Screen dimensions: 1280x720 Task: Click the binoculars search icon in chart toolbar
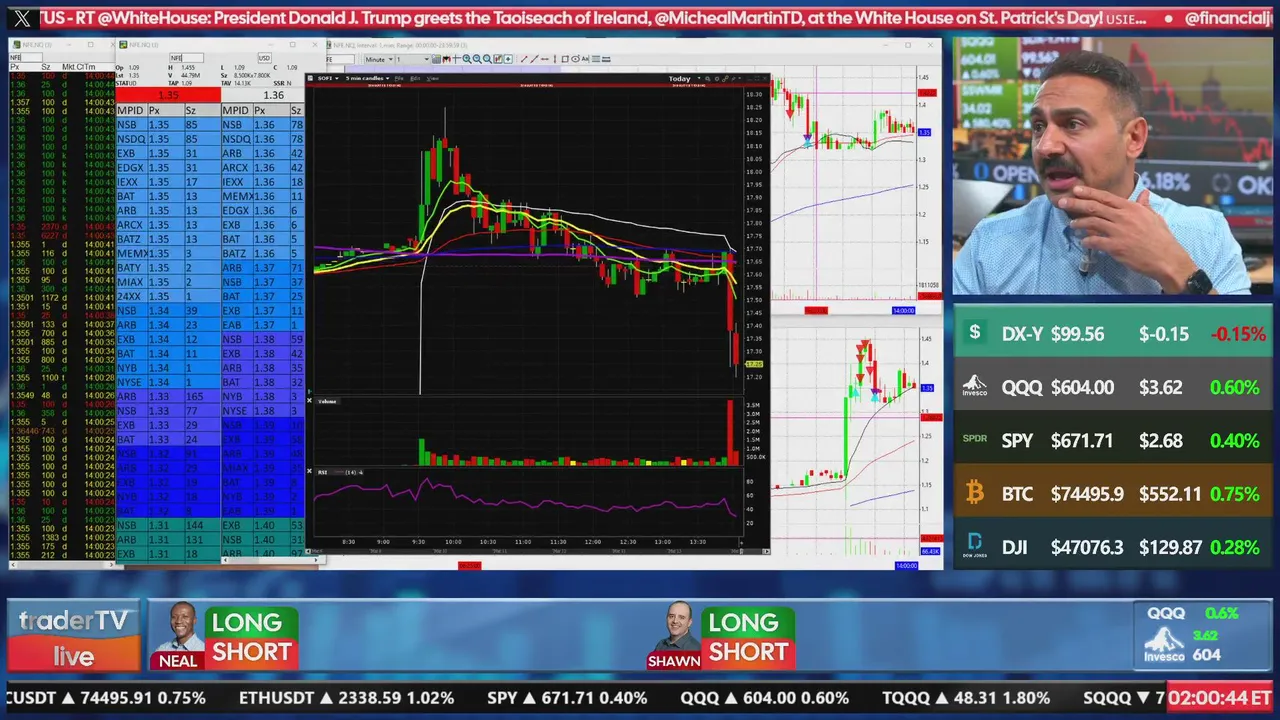446,59
